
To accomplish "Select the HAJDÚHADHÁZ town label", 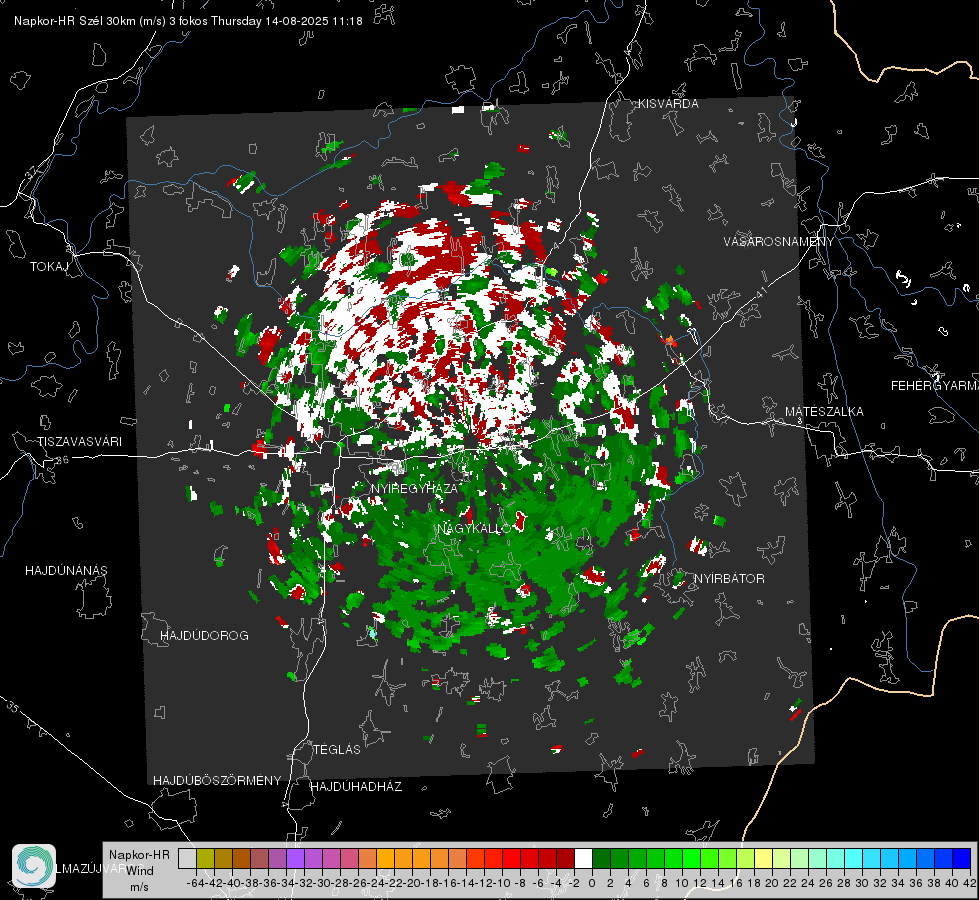I will [356, 787].
